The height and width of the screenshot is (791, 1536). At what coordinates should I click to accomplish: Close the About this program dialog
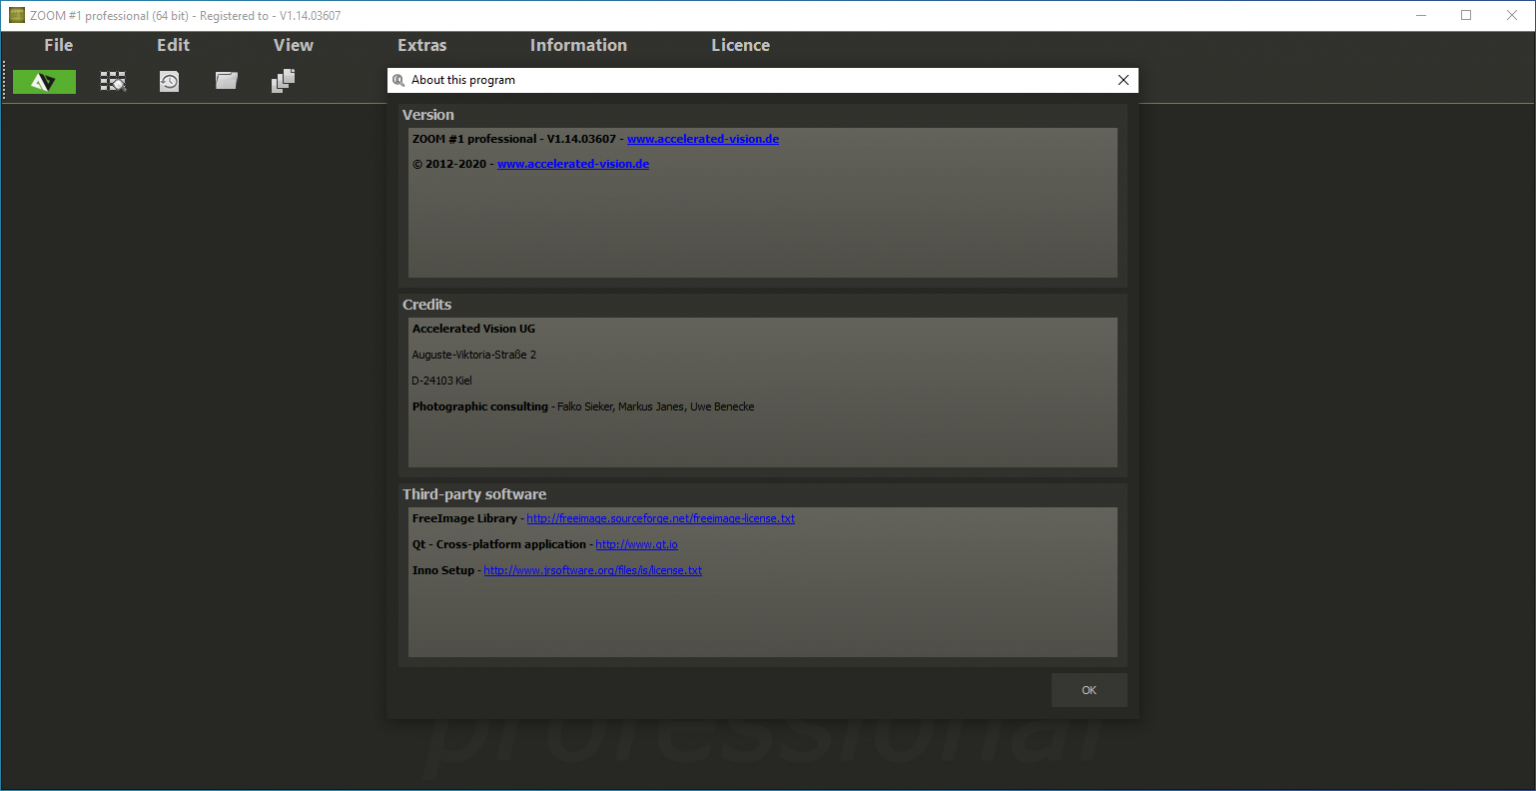coord(1123,80)
